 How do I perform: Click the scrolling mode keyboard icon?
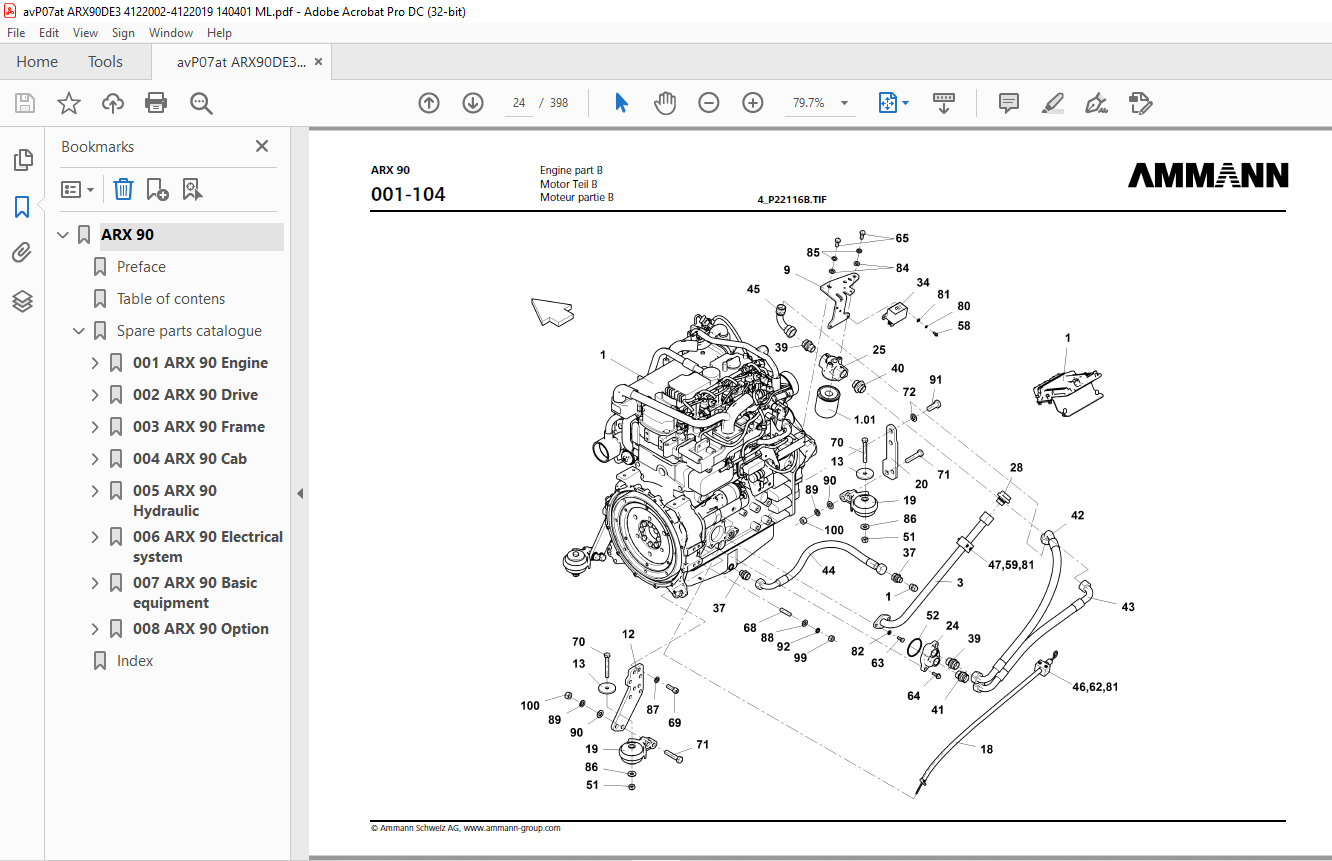[x=944, y=103]
